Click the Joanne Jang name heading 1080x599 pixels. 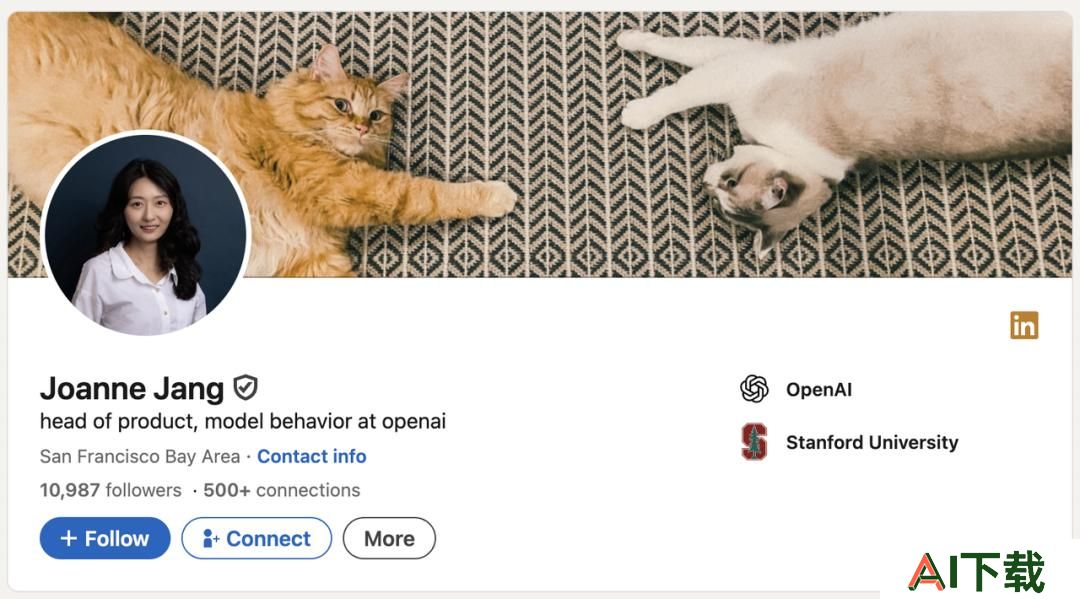tap(132, 389)
